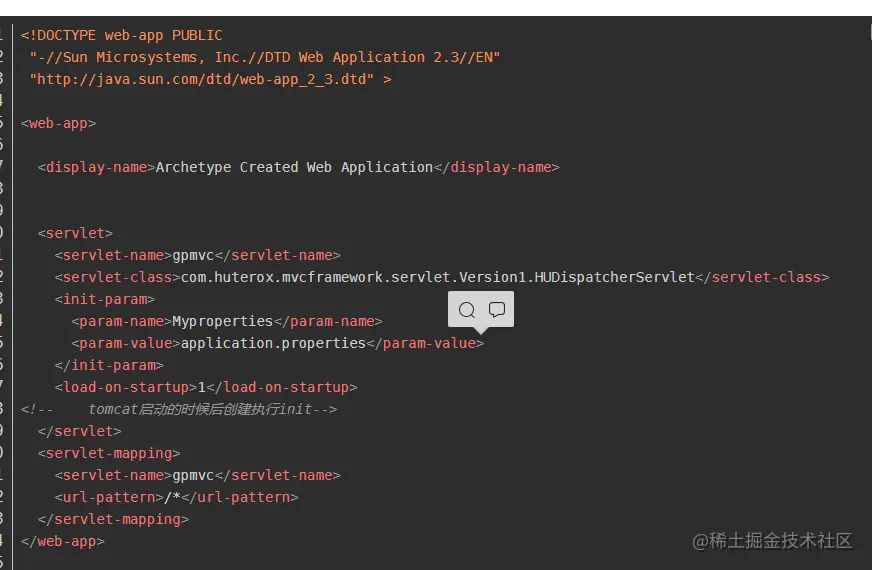Click text 'Archetype Created Web Application'
This screenshot has width=872, height=570.
[294, 167]
